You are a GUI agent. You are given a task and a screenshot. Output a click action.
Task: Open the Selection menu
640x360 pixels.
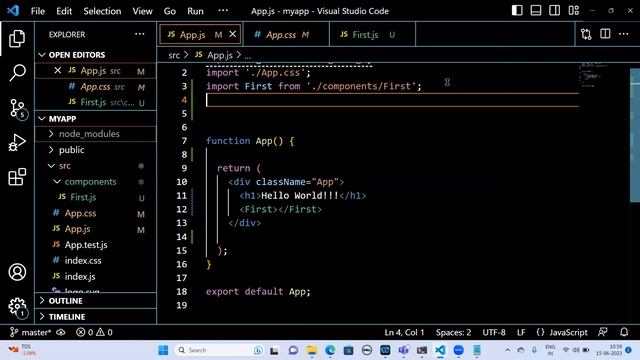pyautogui.click(x=102, y=11)
